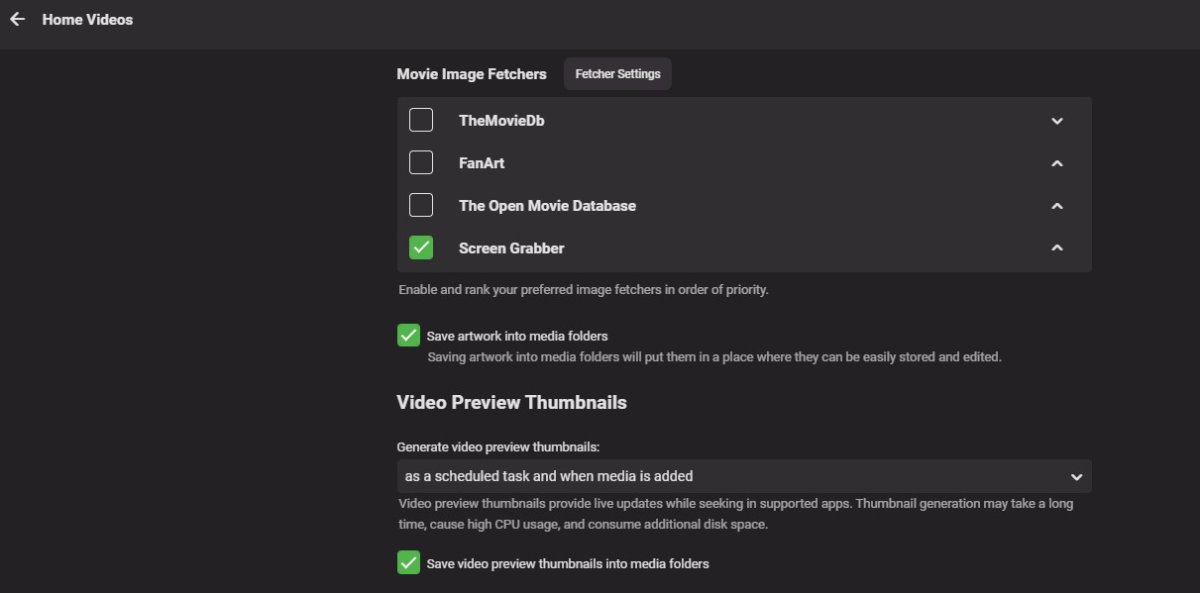Toggle Save video preview thumbnails into media folders
The height and width of the screenshot is (593, 1200).
click(x=408, y=563)
